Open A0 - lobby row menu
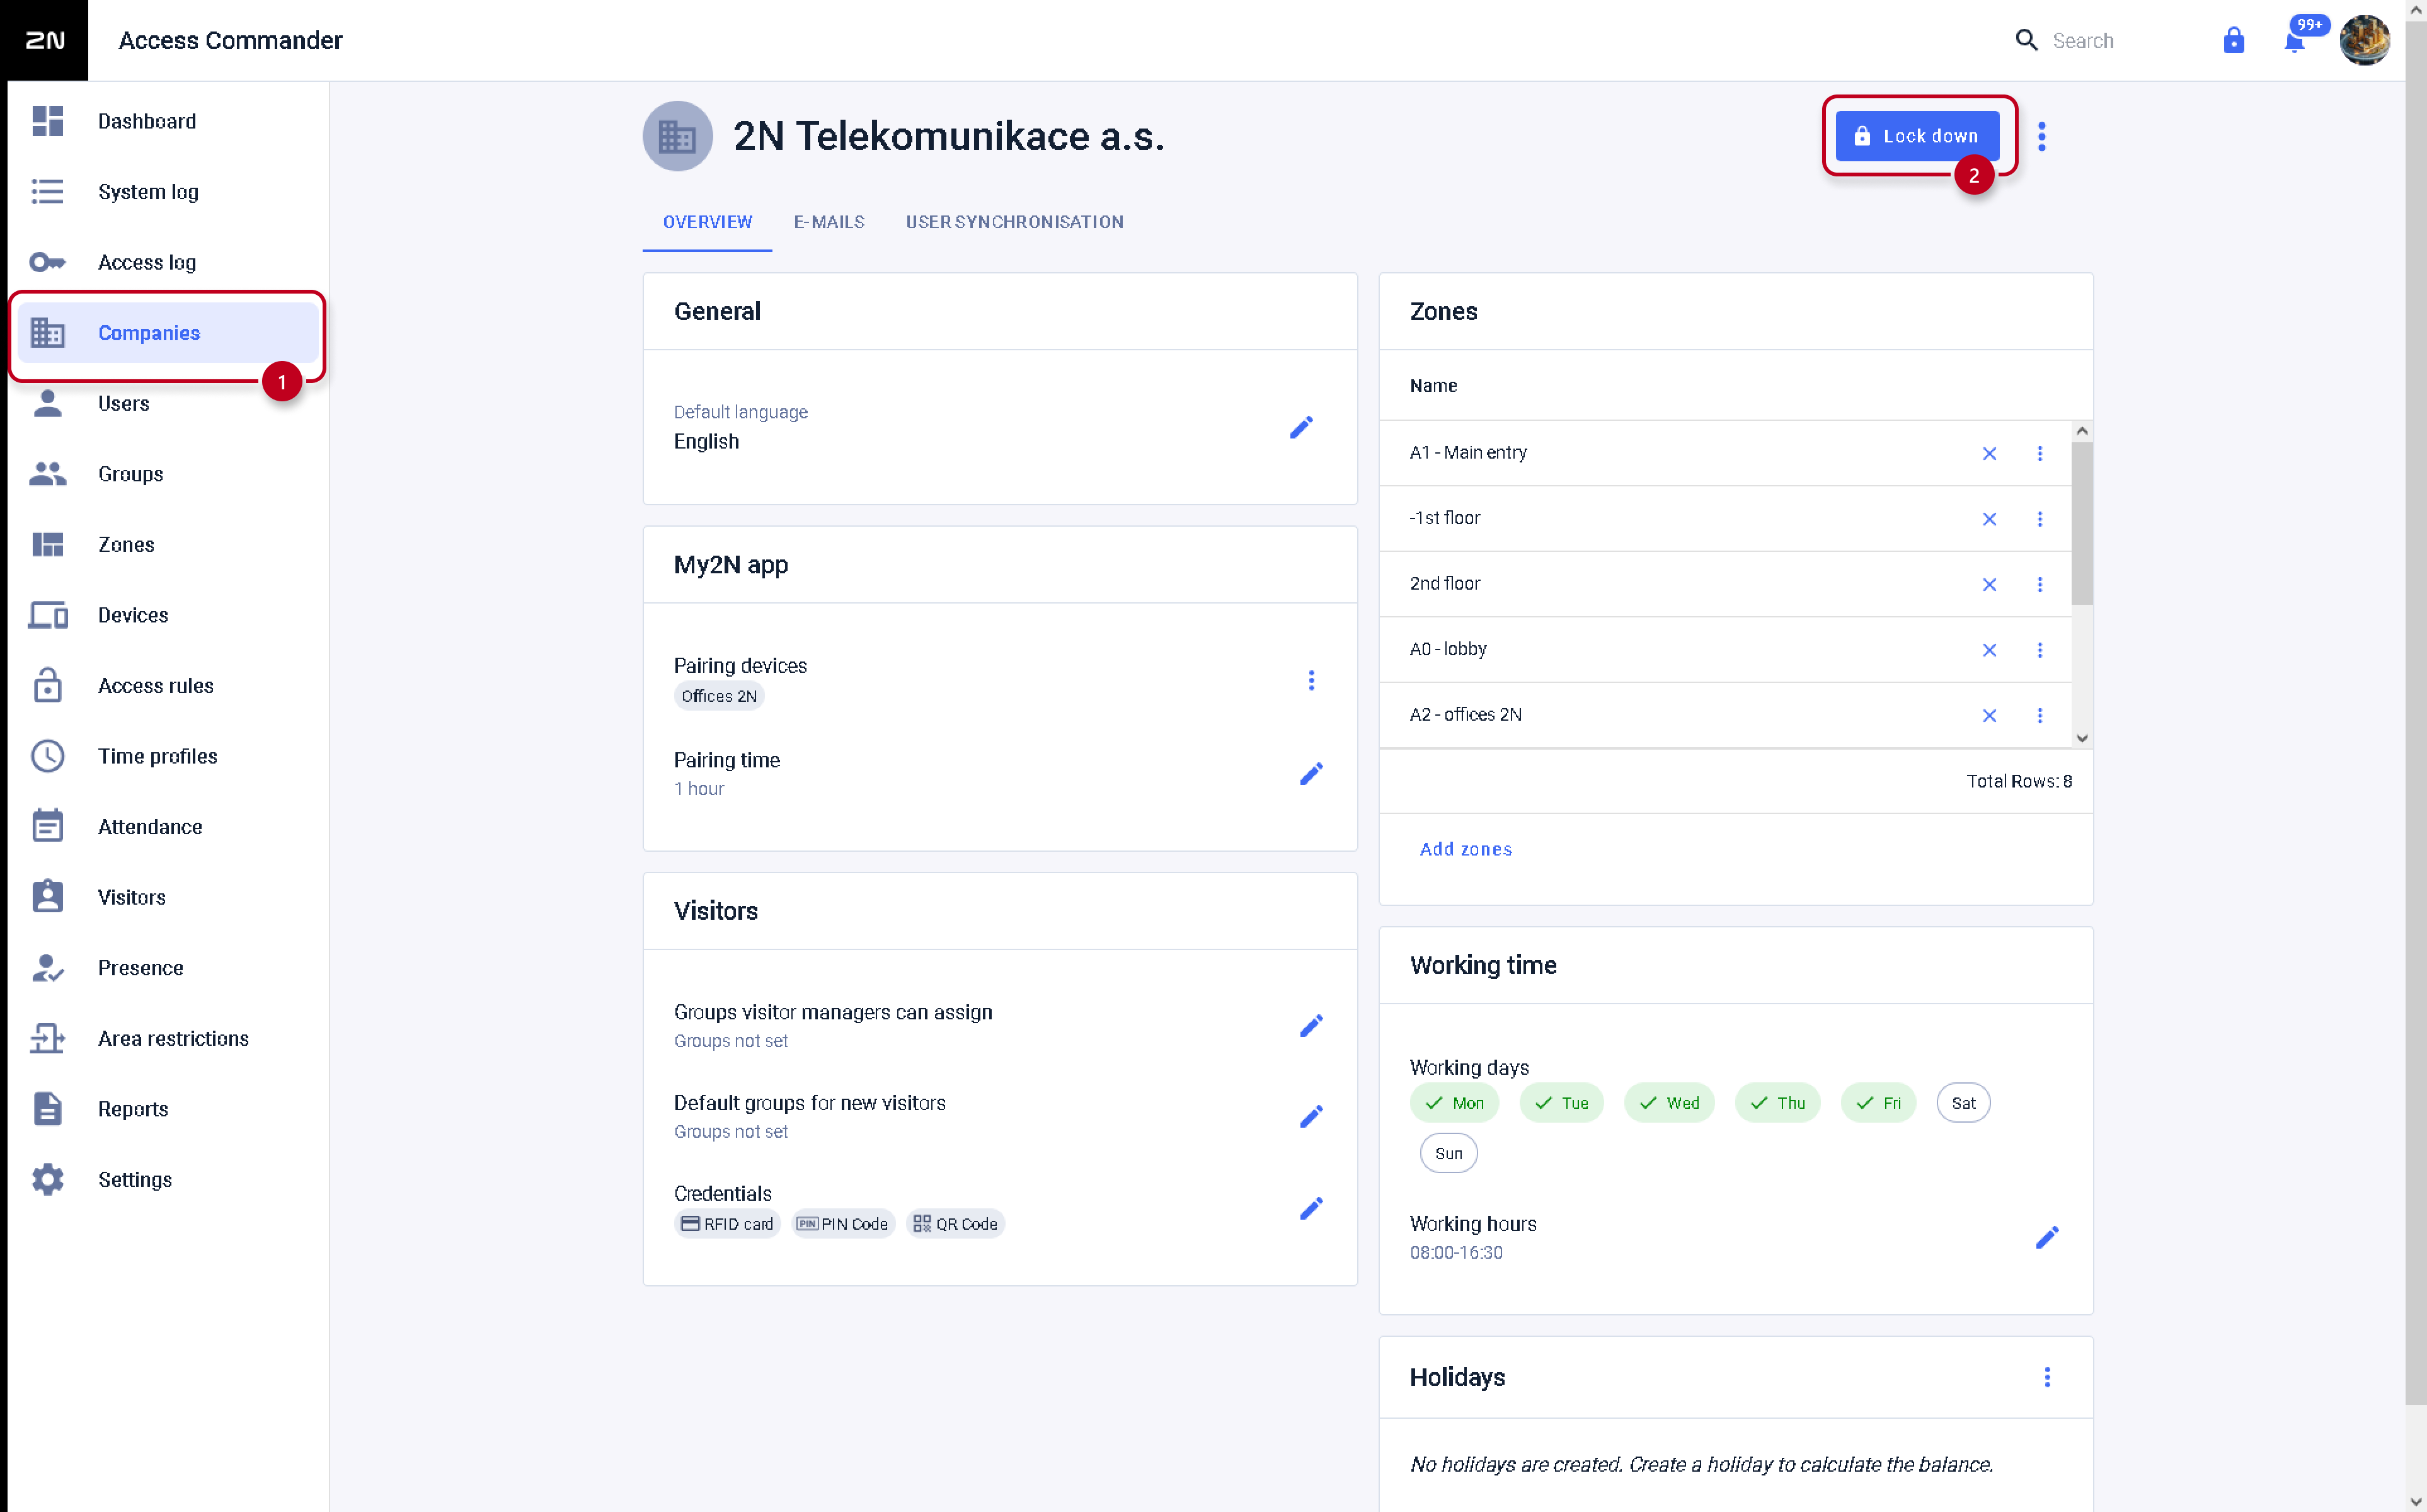Screen dimensions: 2427x1512 pos(2040,650)
